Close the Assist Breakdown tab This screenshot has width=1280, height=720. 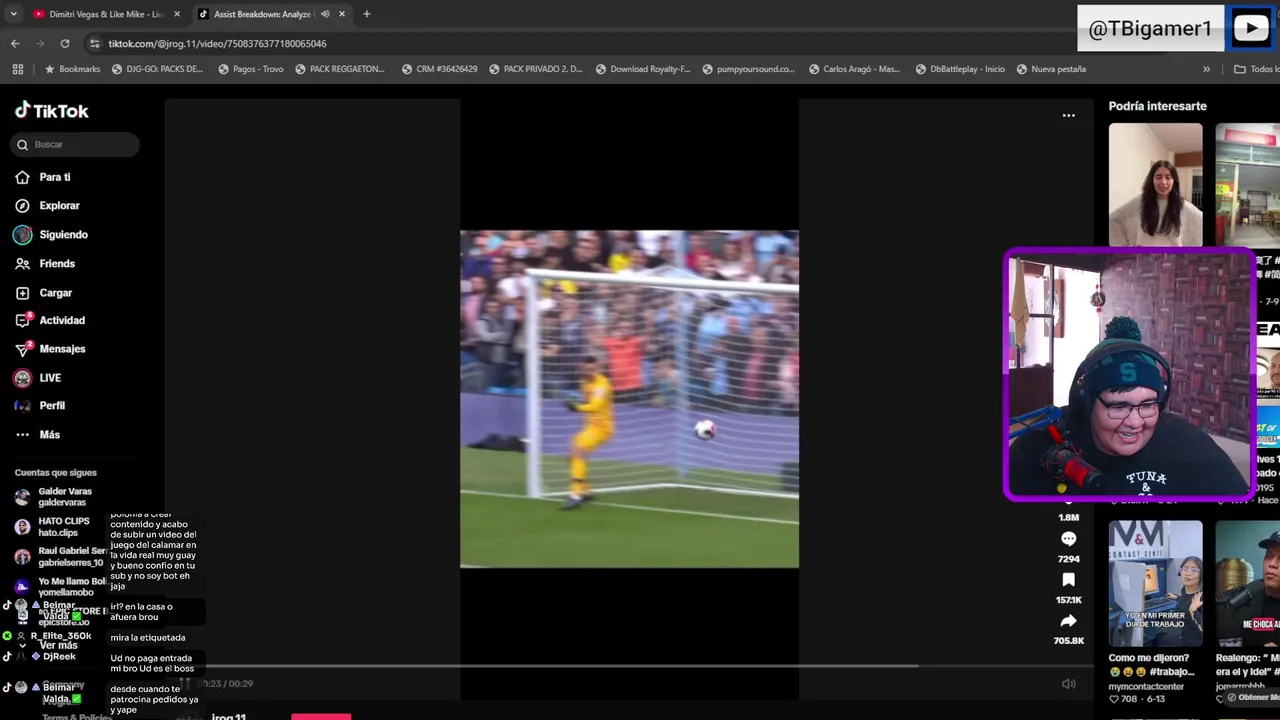pos(342,14)
